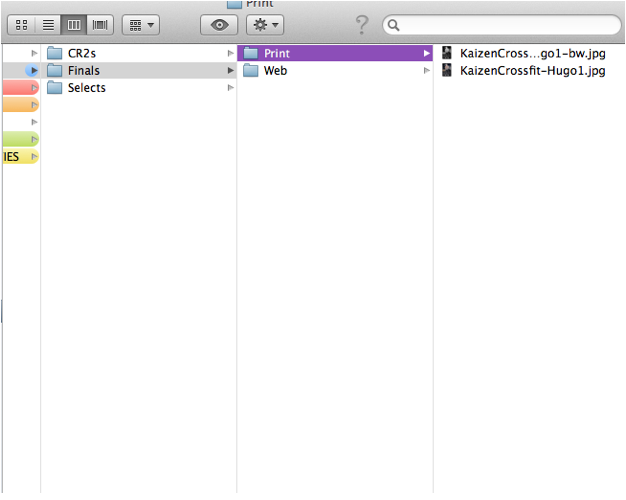Select the KaizenCrossfit-Hugo1.jpg file

click(x=531, y=71)
